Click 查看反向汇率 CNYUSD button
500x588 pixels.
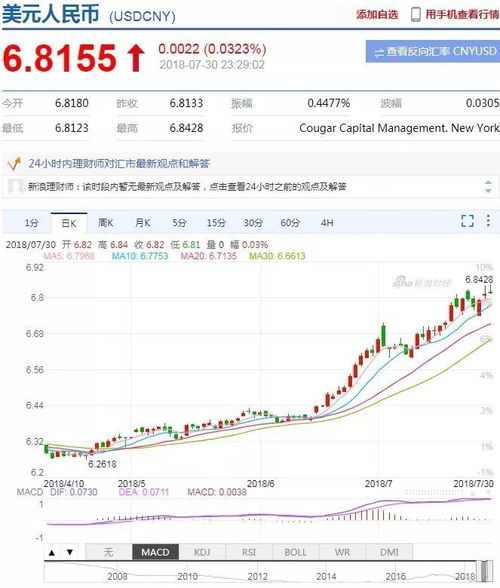(x=433, y=51)
